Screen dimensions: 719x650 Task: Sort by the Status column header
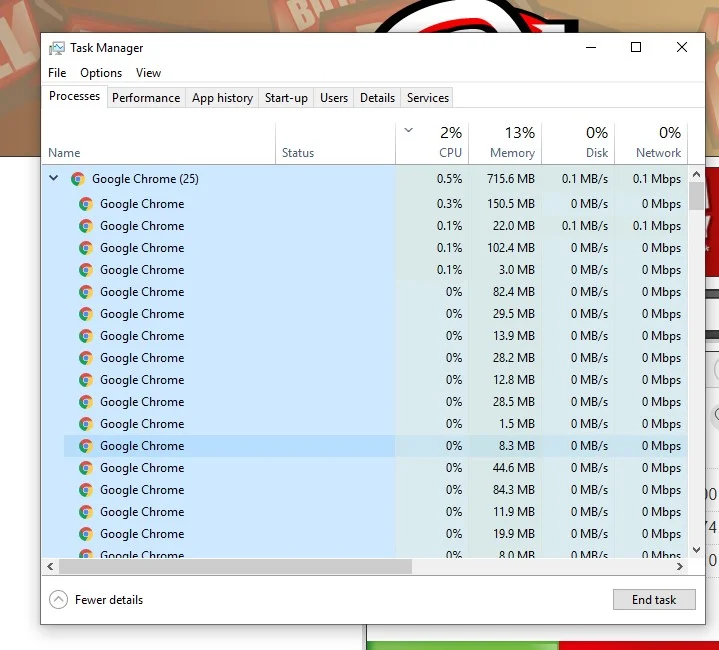coord(335,143)
